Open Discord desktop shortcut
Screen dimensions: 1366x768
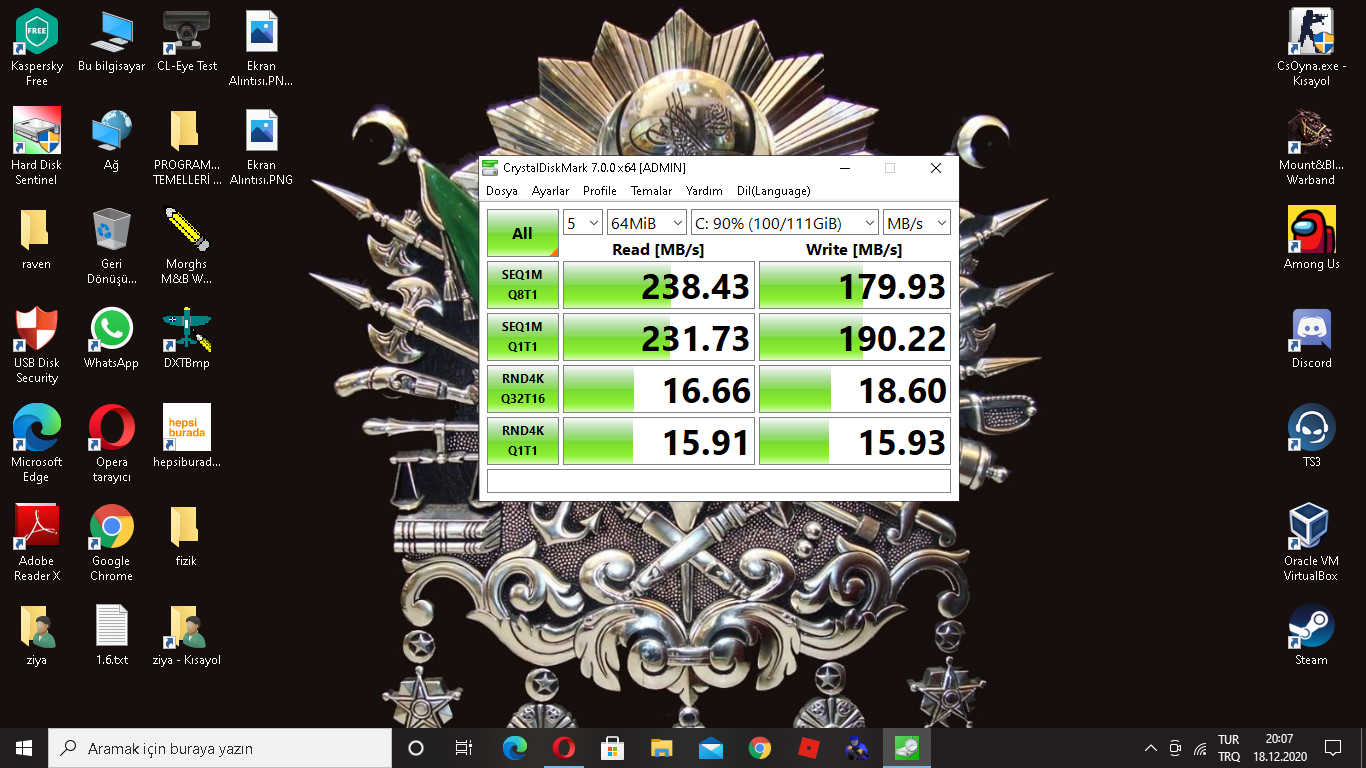pyautogui.click(x=1311, y=338)
